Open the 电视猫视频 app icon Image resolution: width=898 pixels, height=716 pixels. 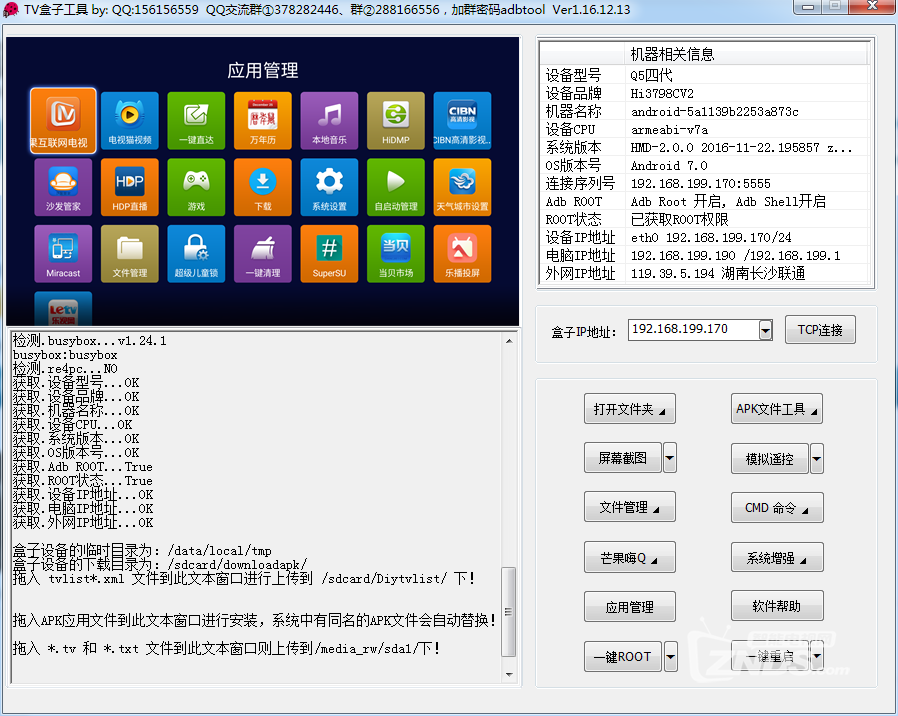point(129,120)
